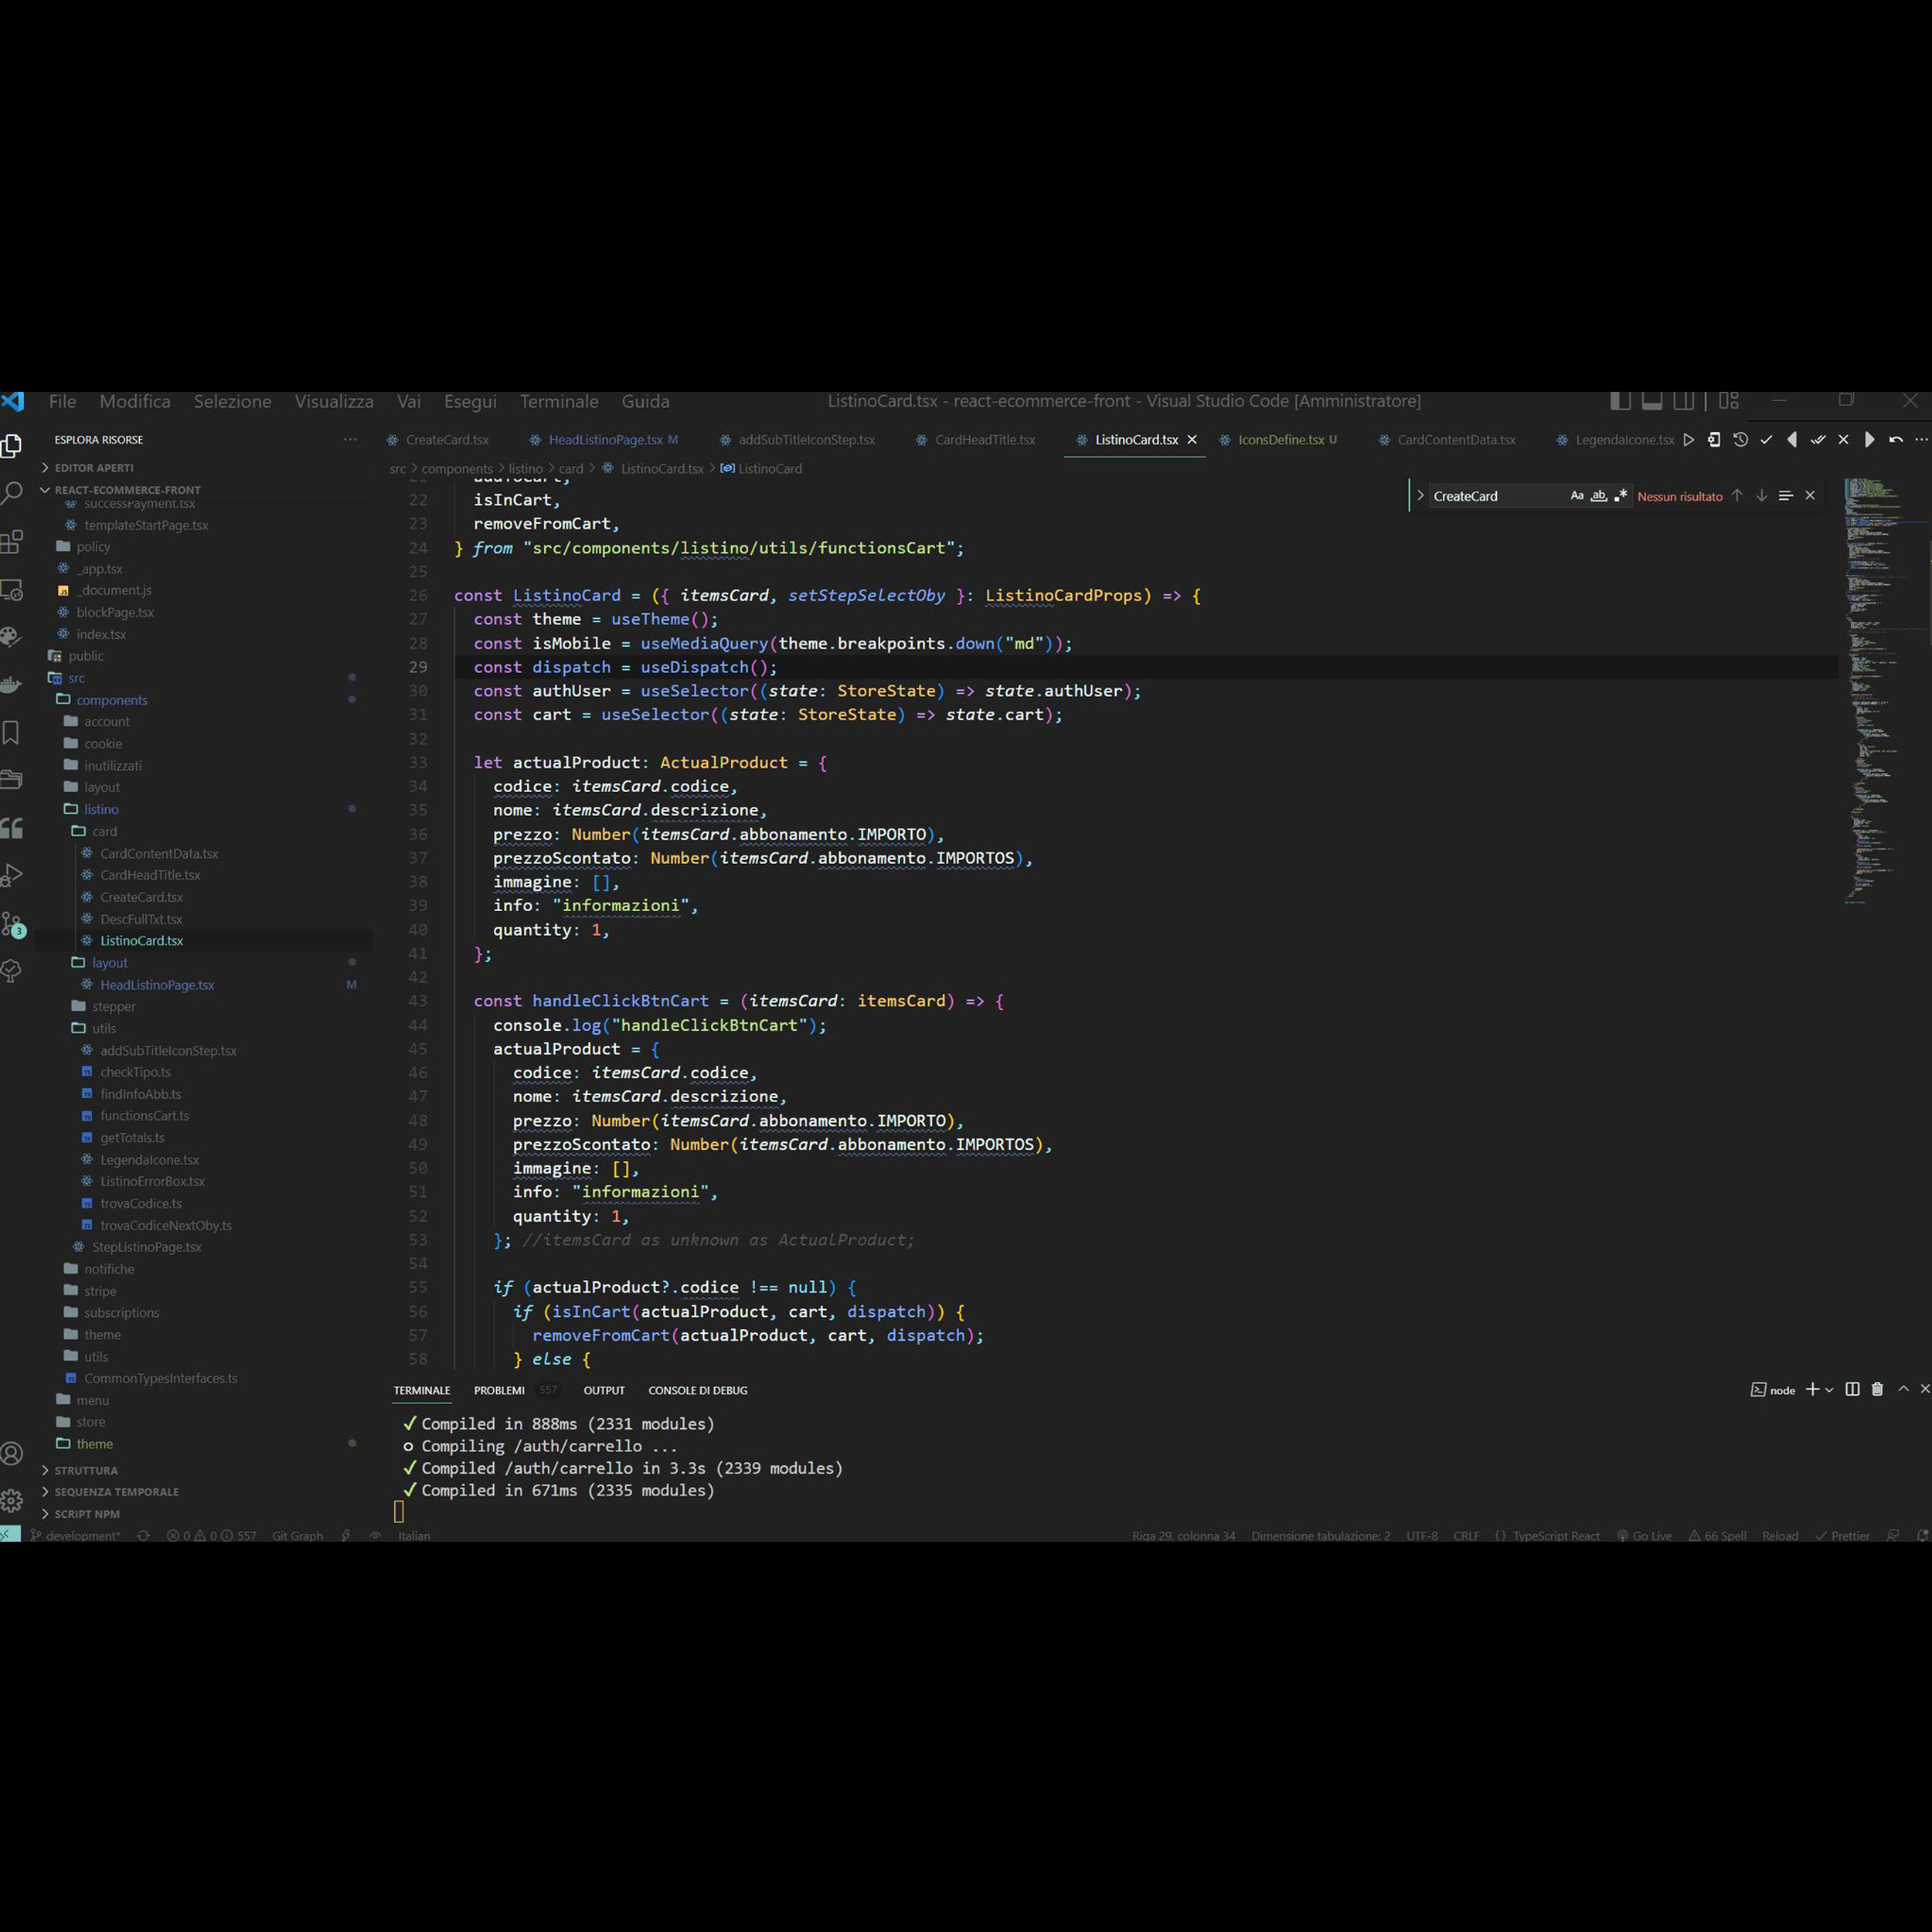Open functionsCart.ts in explorer
1932x1932 pixels.
[x=145, y=1116]
